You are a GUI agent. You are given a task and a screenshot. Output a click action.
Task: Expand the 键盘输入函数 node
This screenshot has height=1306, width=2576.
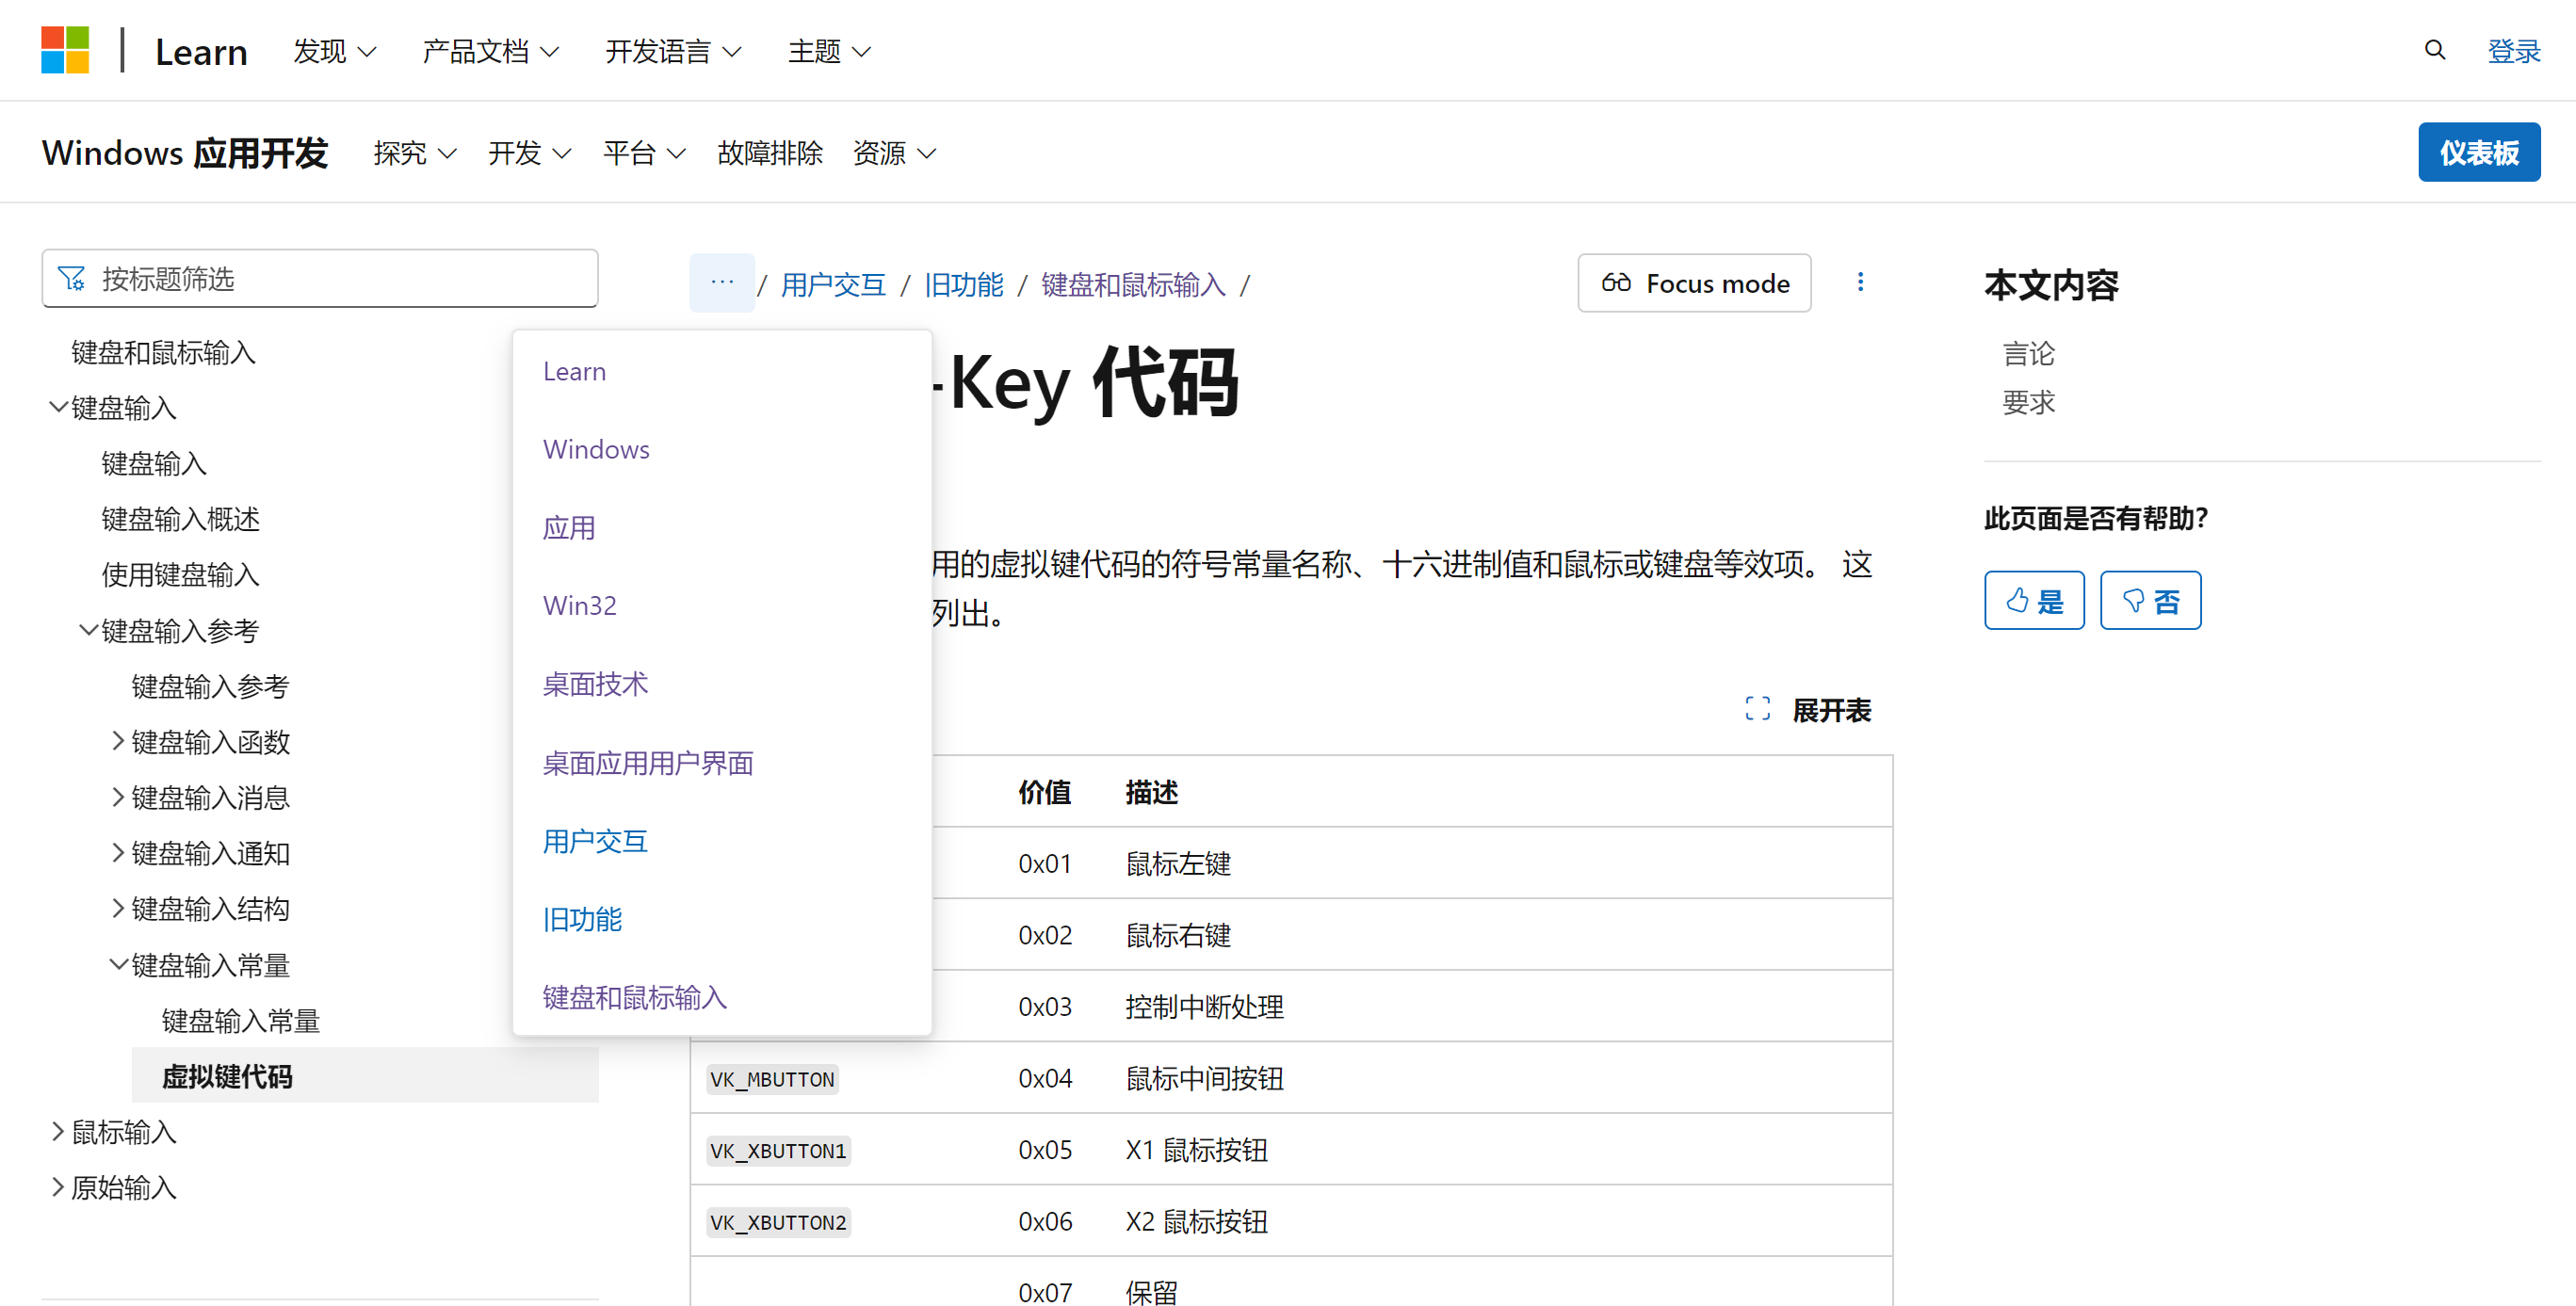[x=118, y=741]
